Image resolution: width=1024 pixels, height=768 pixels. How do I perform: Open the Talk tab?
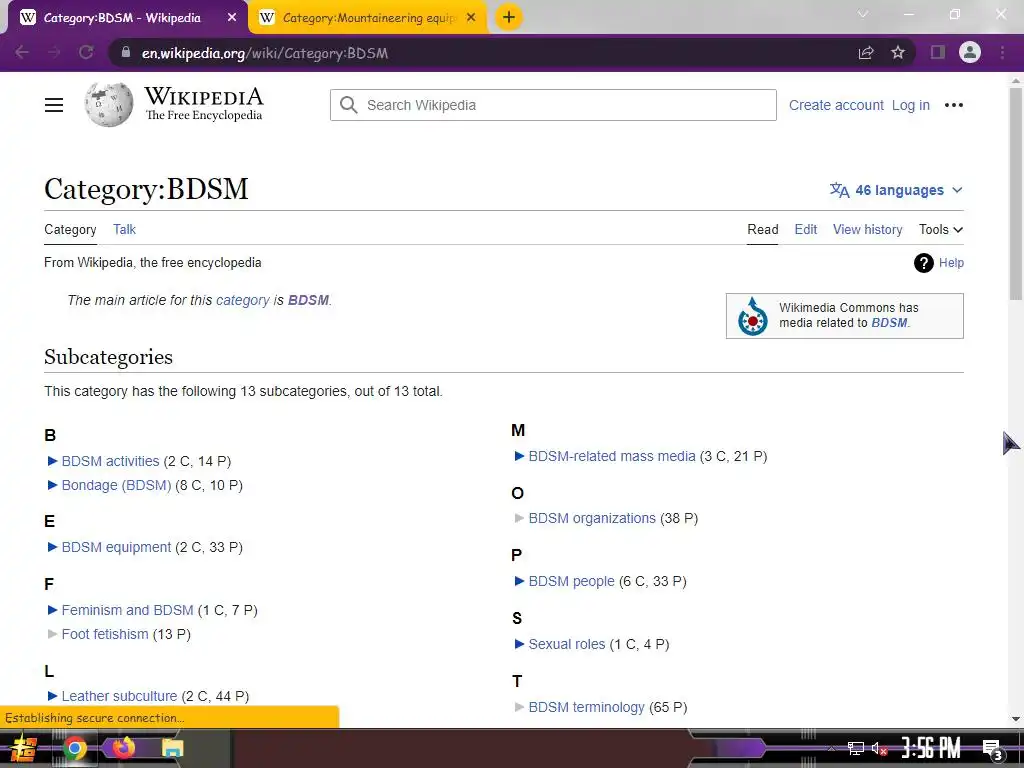click(x=124, y=229)
